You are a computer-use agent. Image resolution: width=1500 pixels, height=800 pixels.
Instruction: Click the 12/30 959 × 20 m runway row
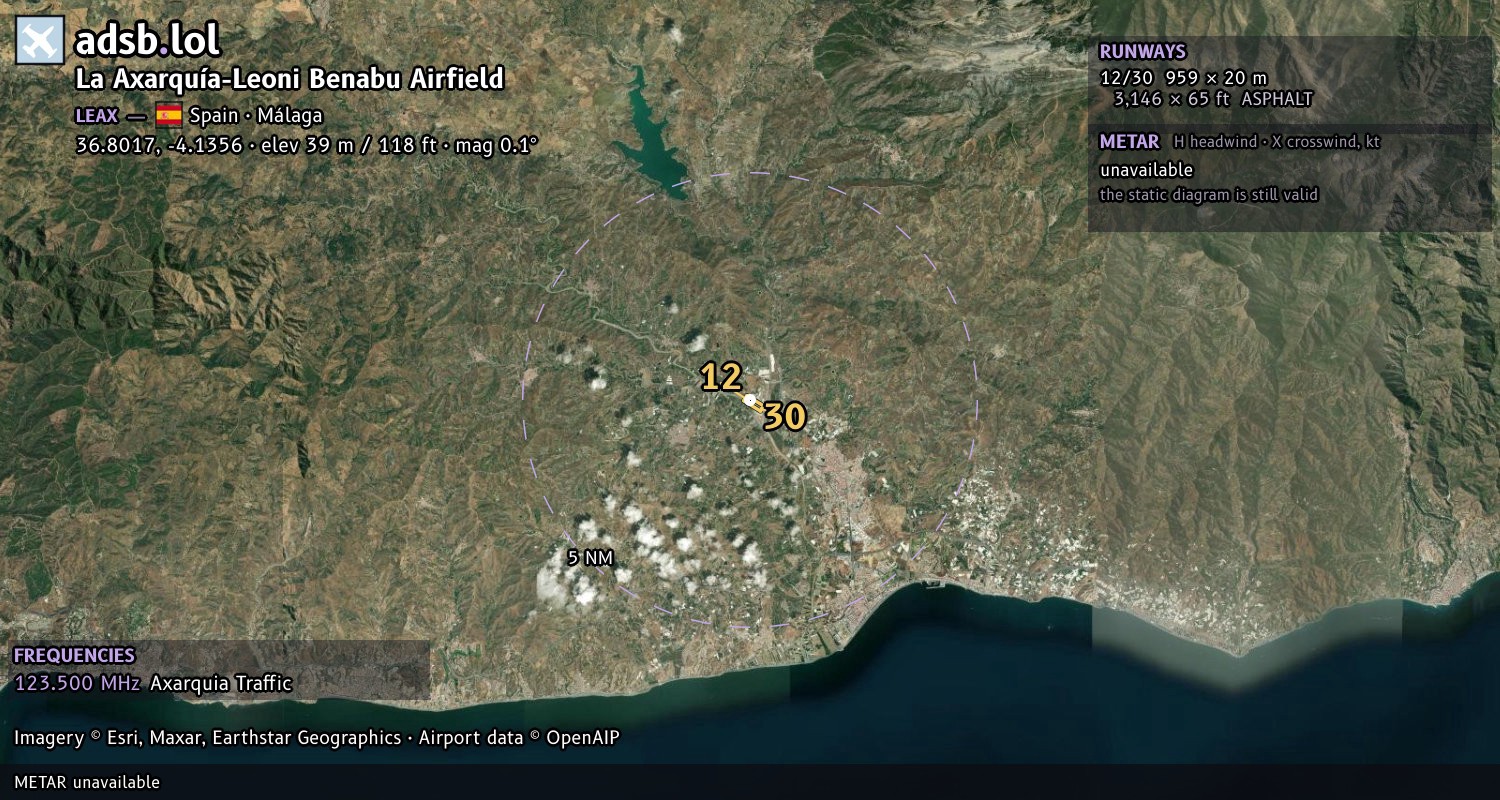point(1183,77)
